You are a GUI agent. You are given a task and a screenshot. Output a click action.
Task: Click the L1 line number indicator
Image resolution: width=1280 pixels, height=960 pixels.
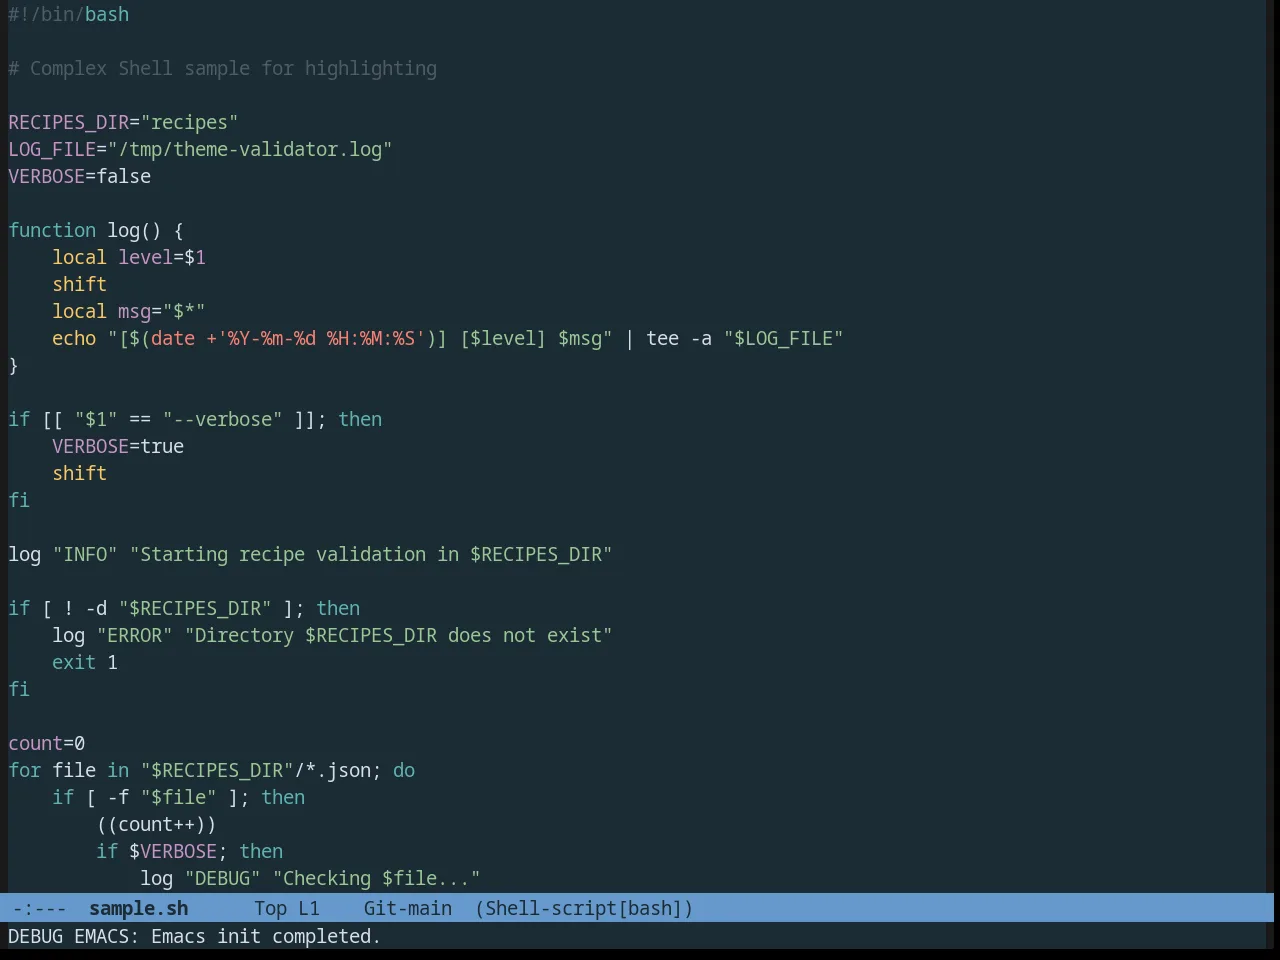coord(309,908)
